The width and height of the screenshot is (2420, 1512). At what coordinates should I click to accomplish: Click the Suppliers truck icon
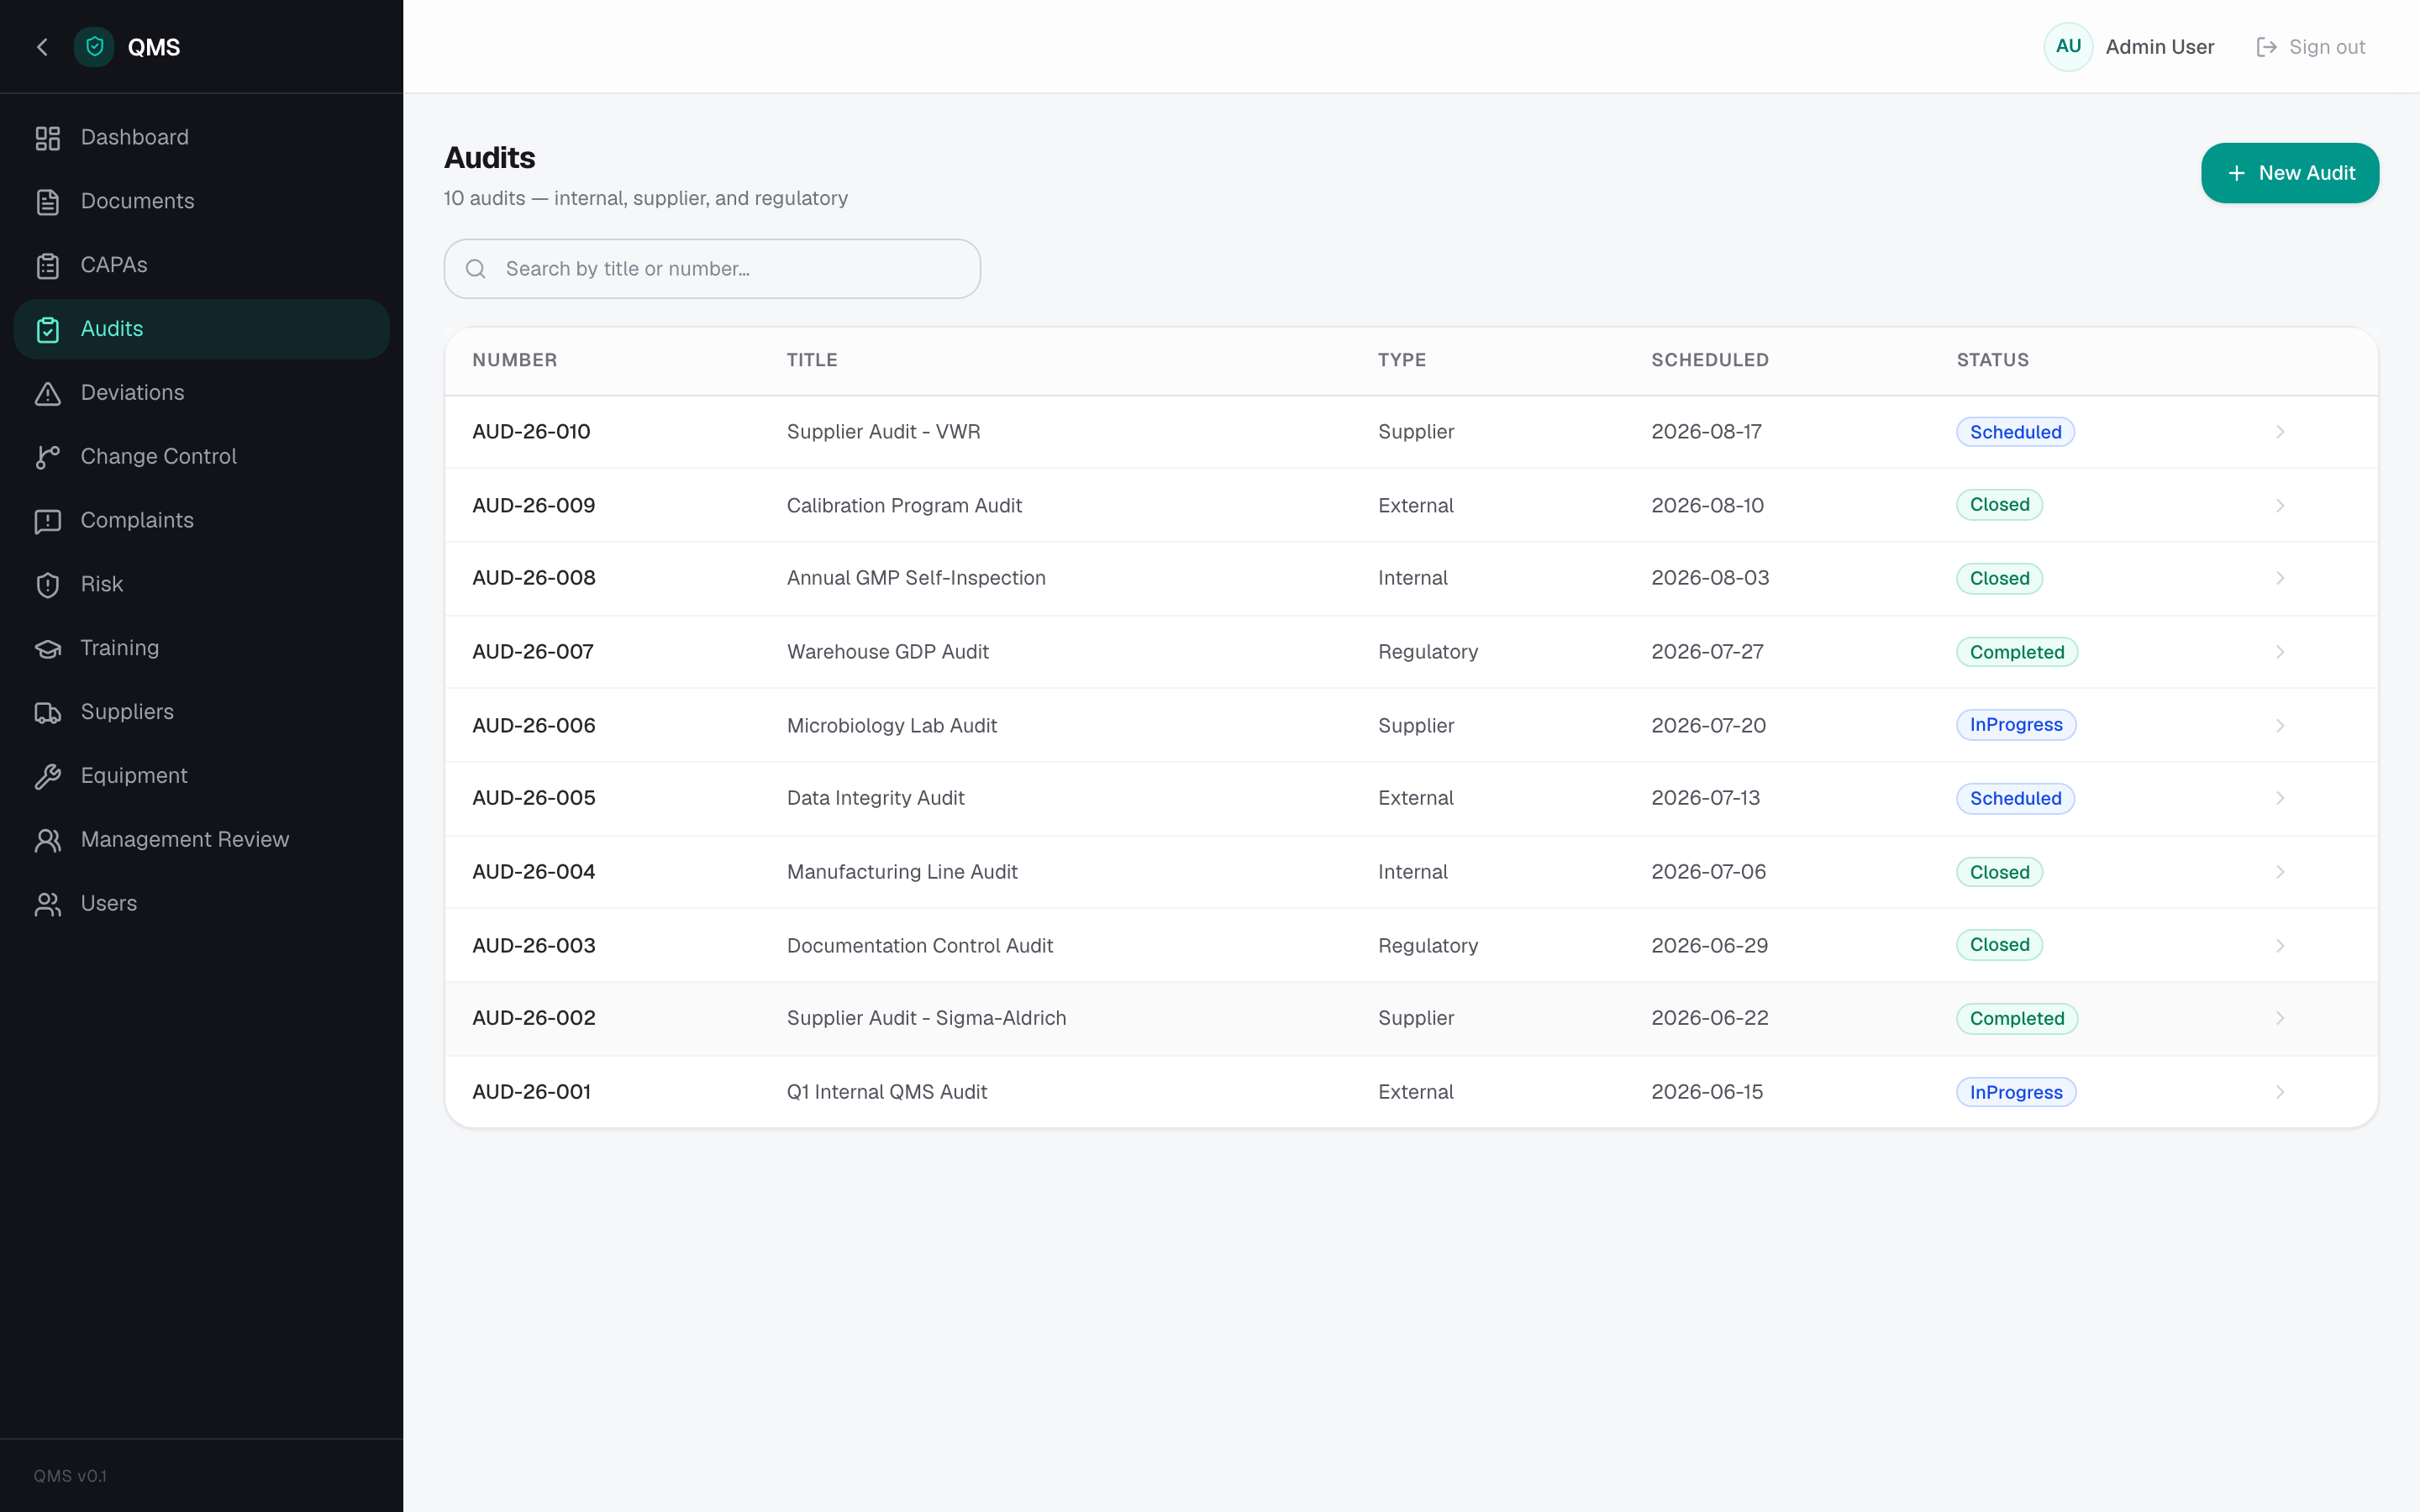pos(48,713)
